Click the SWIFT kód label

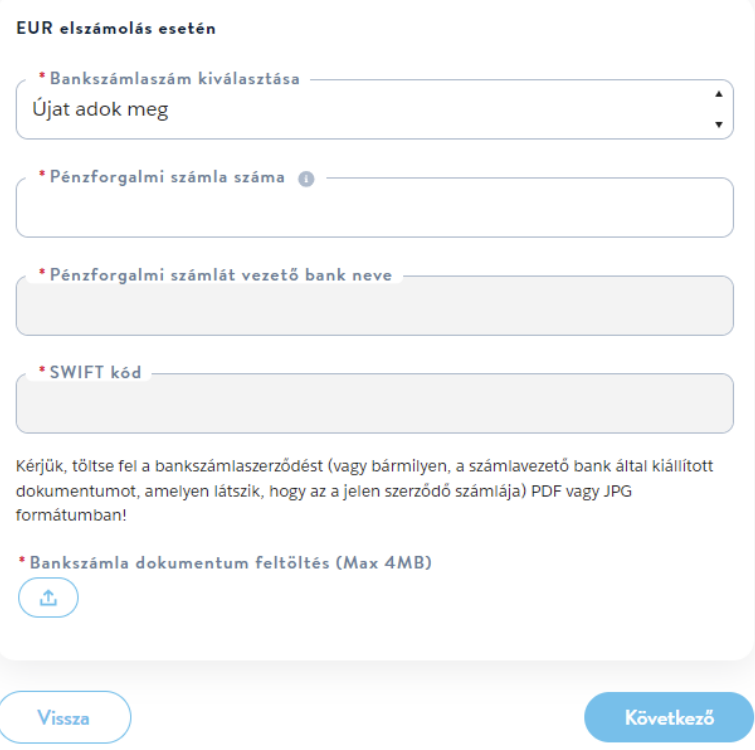pyautogui.click(x=95, y=372)
